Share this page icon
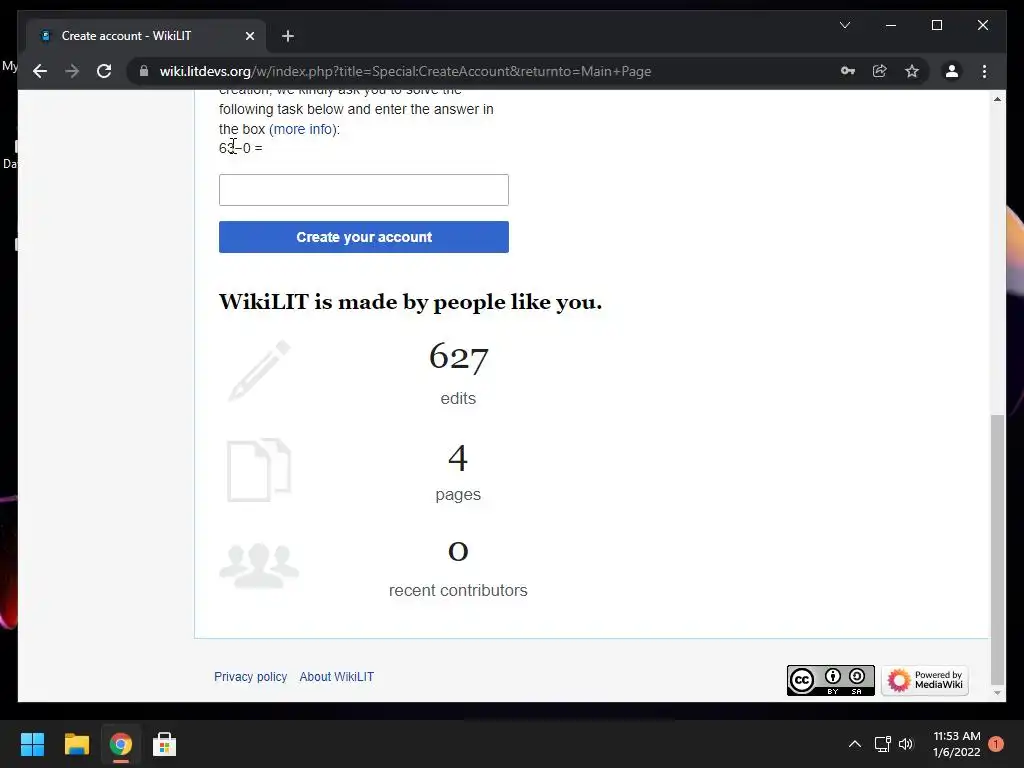Screen dimensions: 1024x768 click(880, 71)
